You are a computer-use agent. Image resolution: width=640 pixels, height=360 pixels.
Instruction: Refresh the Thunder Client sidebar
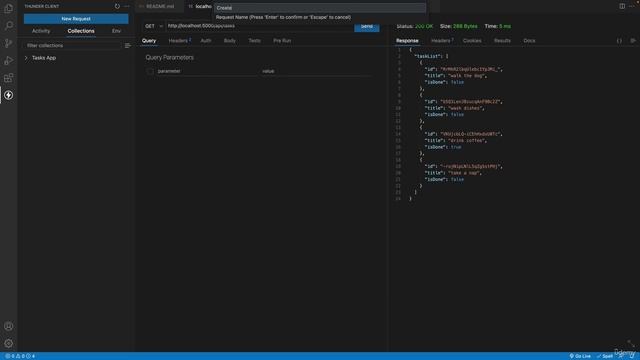[117, 6]
